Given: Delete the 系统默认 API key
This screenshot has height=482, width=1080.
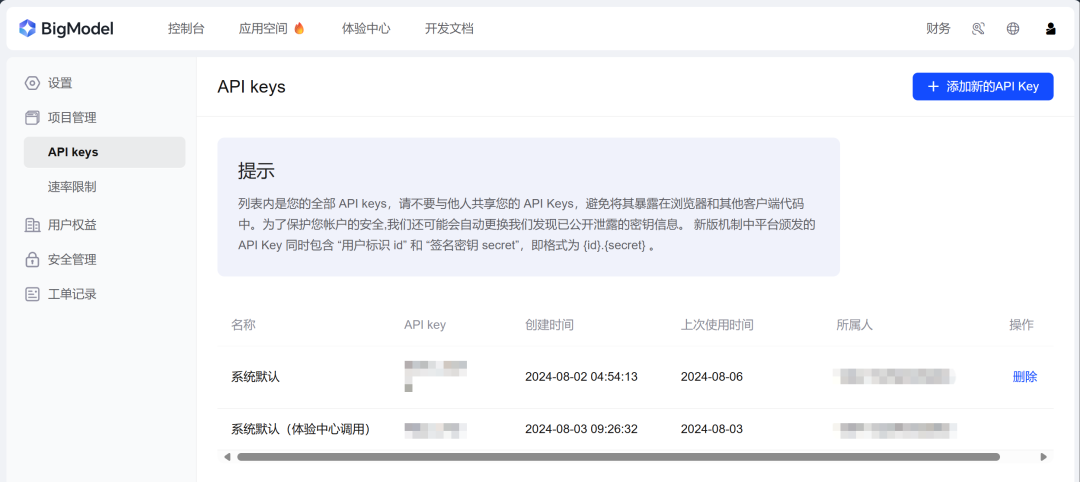Looking at the screenshot, I should 1025,377.
